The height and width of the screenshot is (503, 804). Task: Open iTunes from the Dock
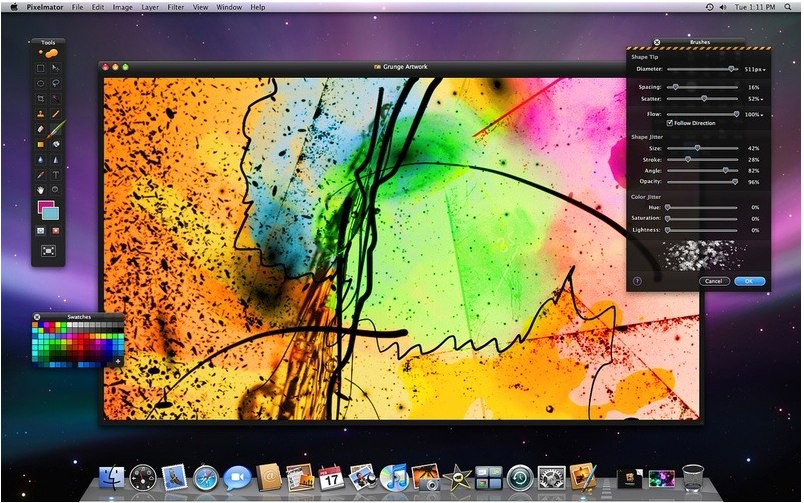394,477
